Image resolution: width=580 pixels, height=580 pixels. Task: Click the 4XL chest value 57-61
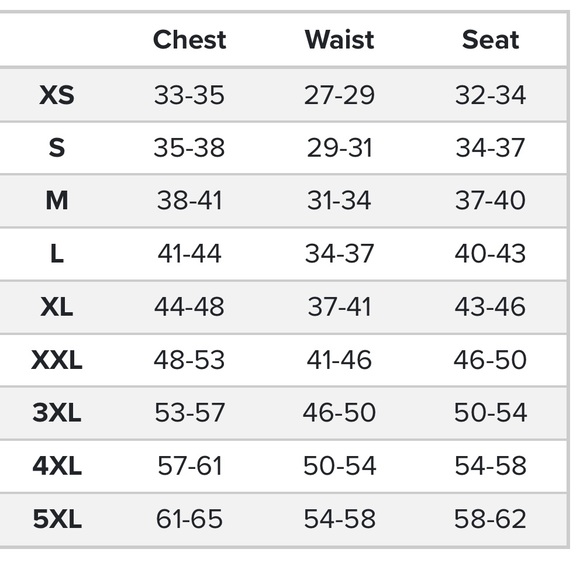[x=189, y=465]
